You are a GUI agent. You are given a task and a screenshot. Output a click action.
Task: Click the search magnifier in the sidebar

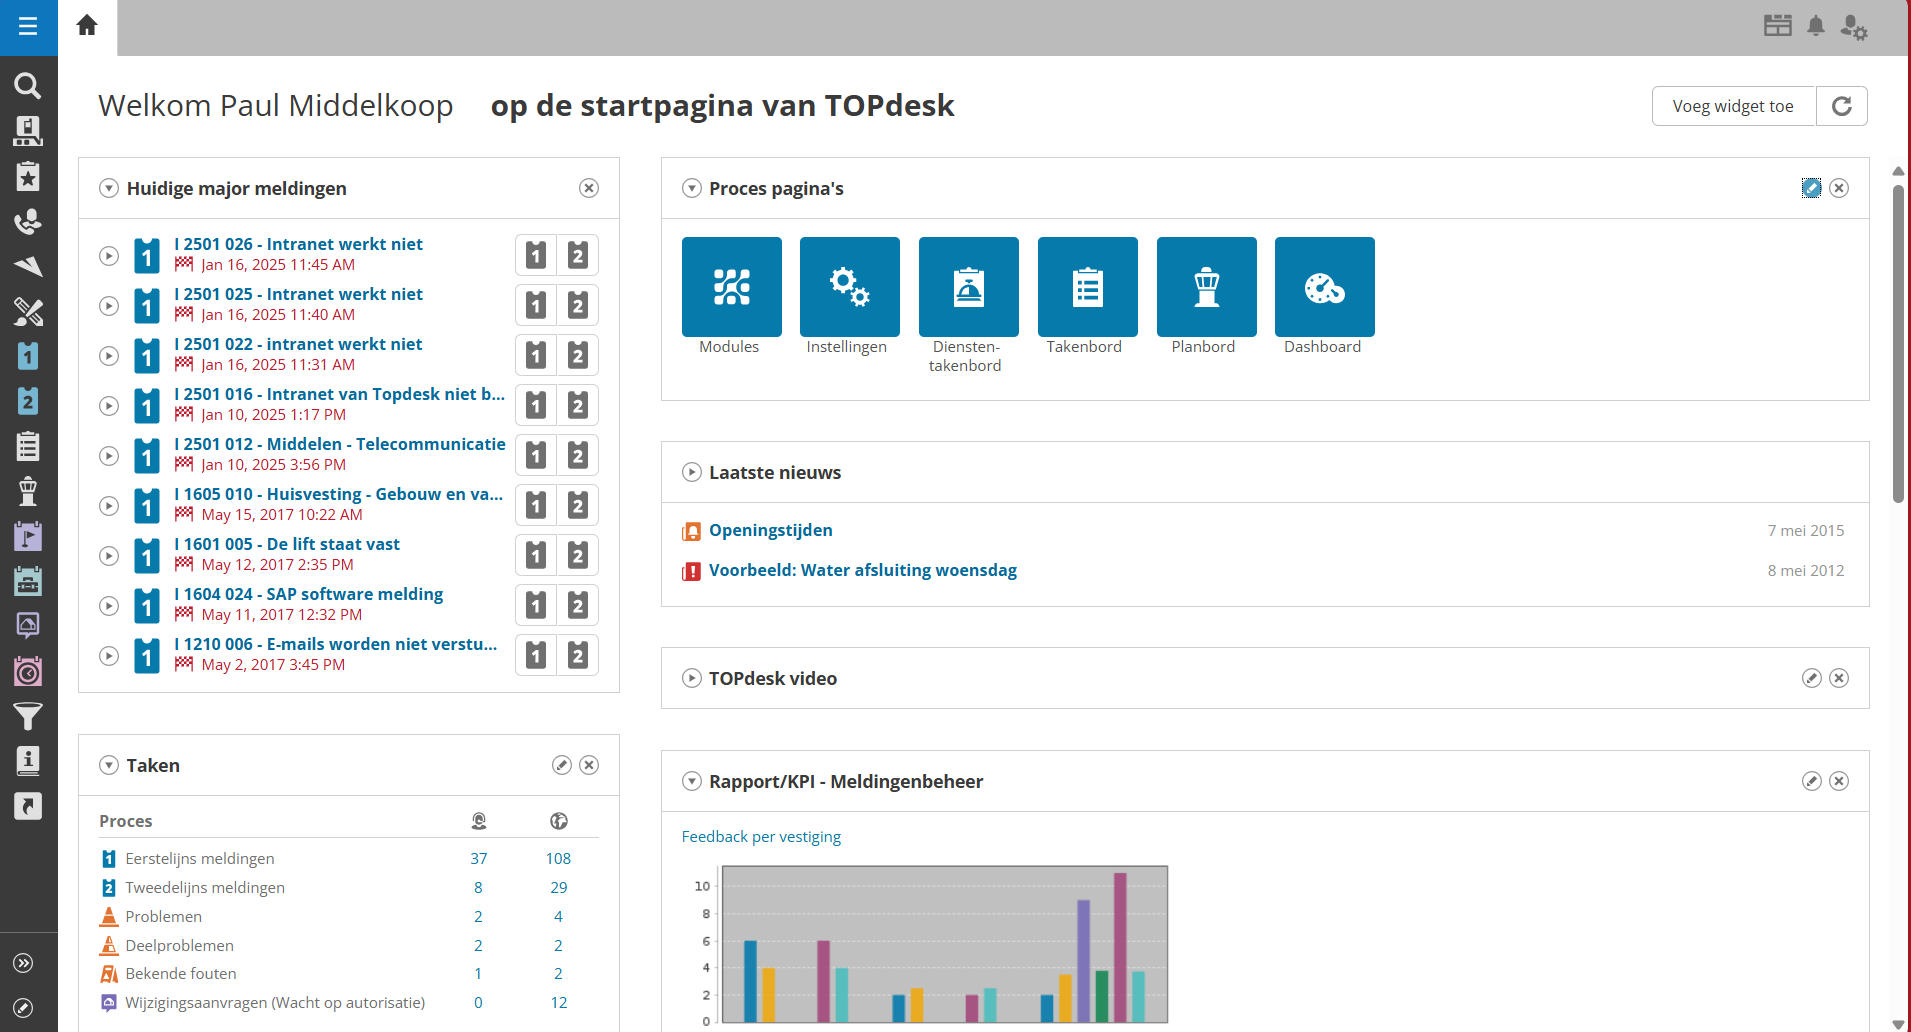tap(28, 86)
